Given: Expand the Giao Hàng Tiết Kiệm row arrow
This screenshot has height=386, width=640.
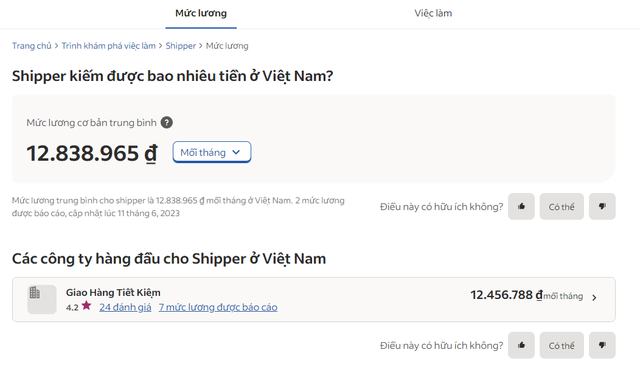Looking at the screenshot, I should coord(594,297).
